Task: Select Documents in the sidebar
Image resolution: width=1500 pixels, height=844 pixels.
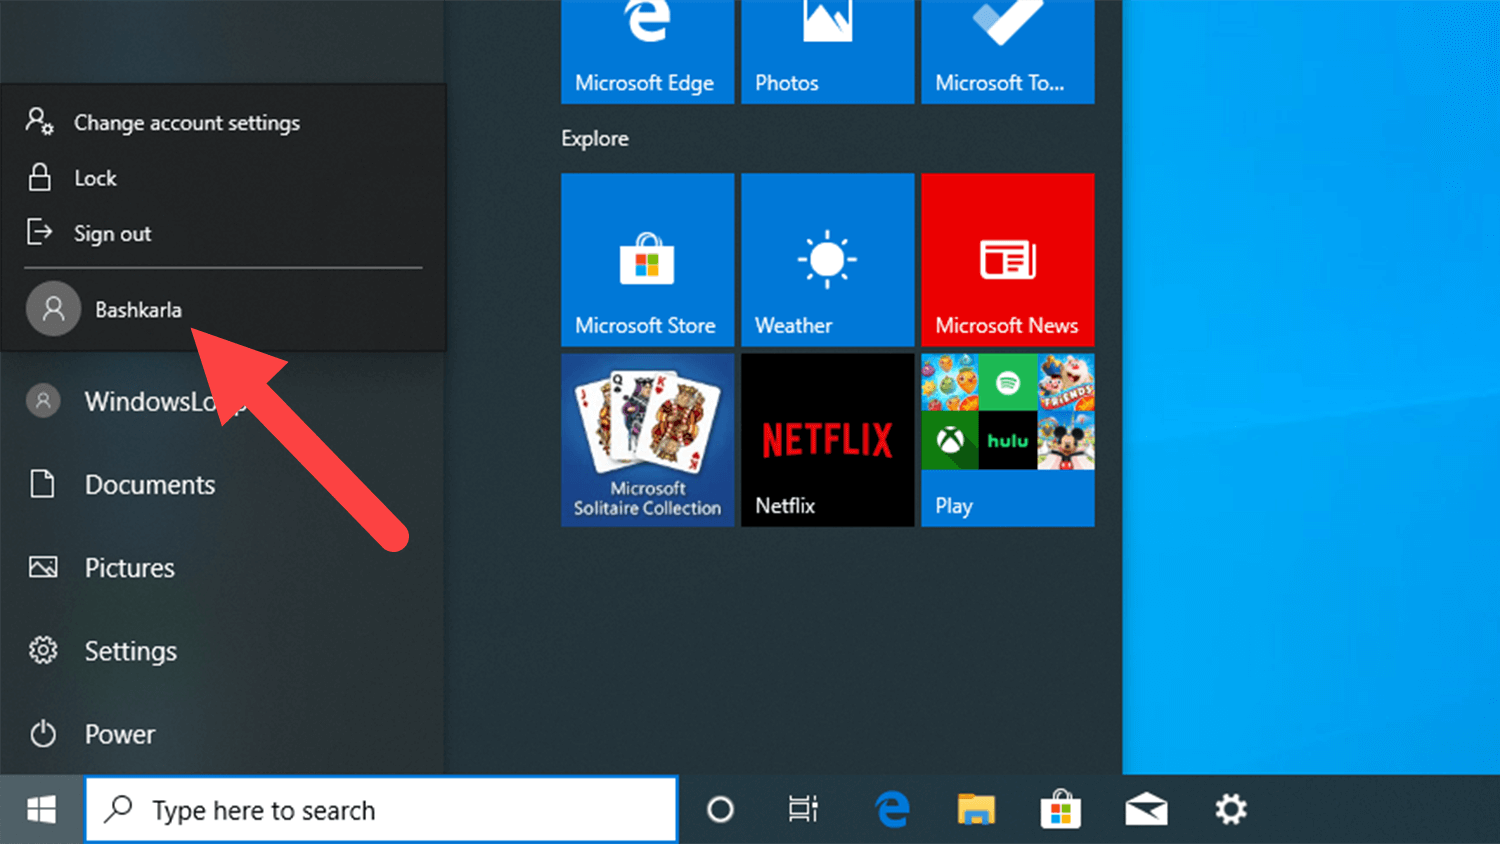Action: 150,484
